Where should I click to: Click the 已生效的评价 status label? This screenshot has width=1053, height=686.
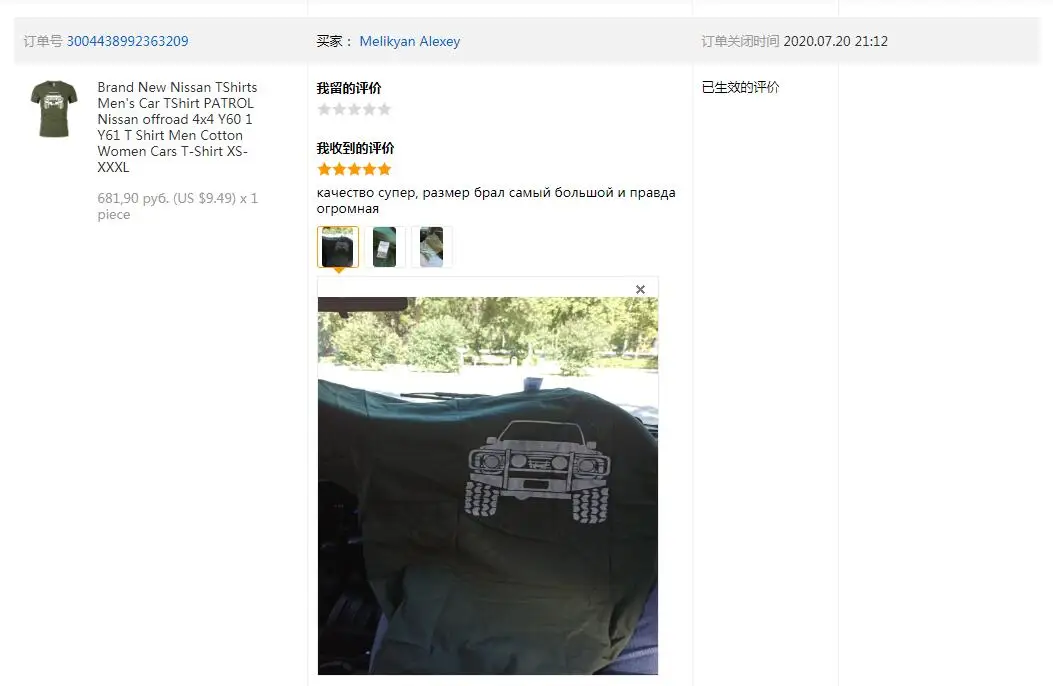point(740,87)
